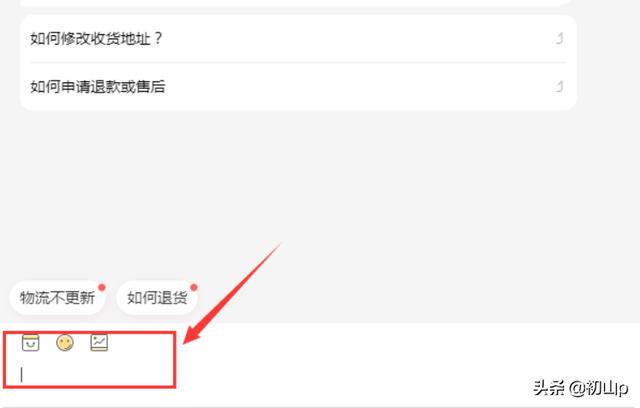Click divider between the two FAQ questions
640x408 pixels.
tap(298, 63)
